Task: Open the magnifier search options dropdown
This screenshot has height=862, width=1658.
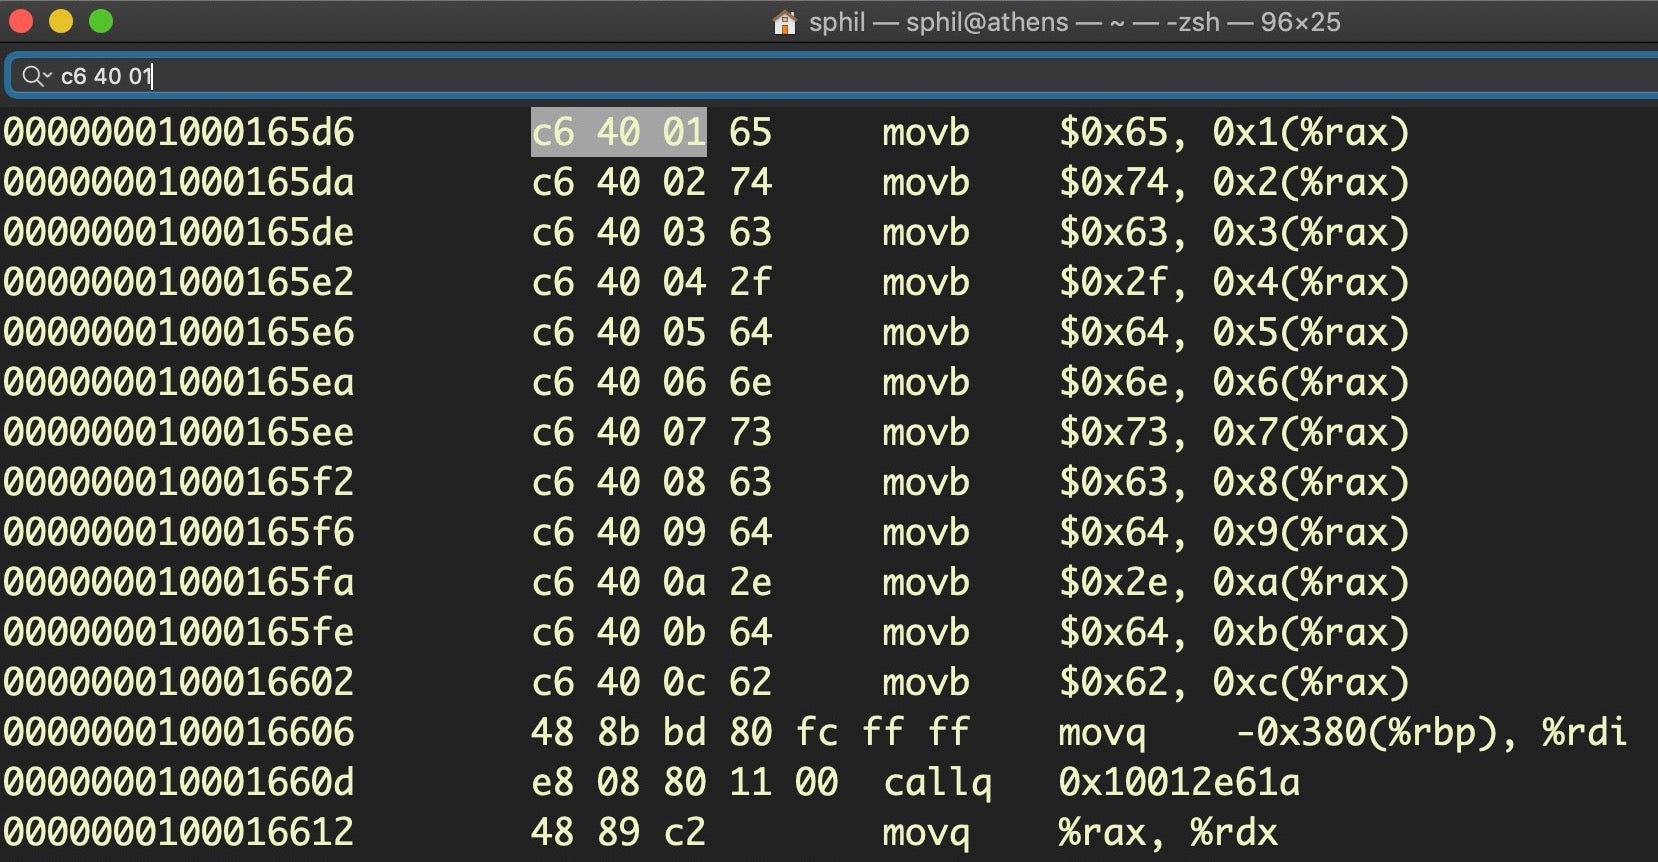Action: pyautogui.click(x=36, y=76)
